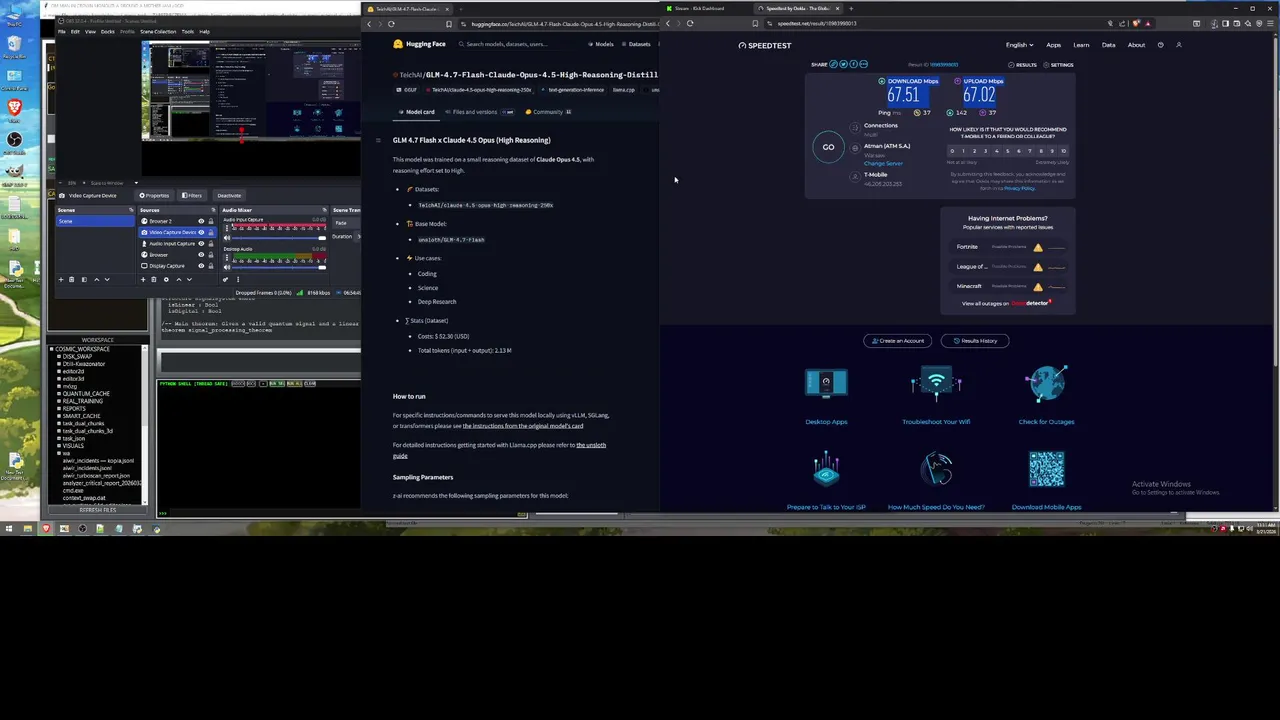Screen dimensions: 1280x720
Task: Reload the Hugging Face page
Action: [391, 24]
